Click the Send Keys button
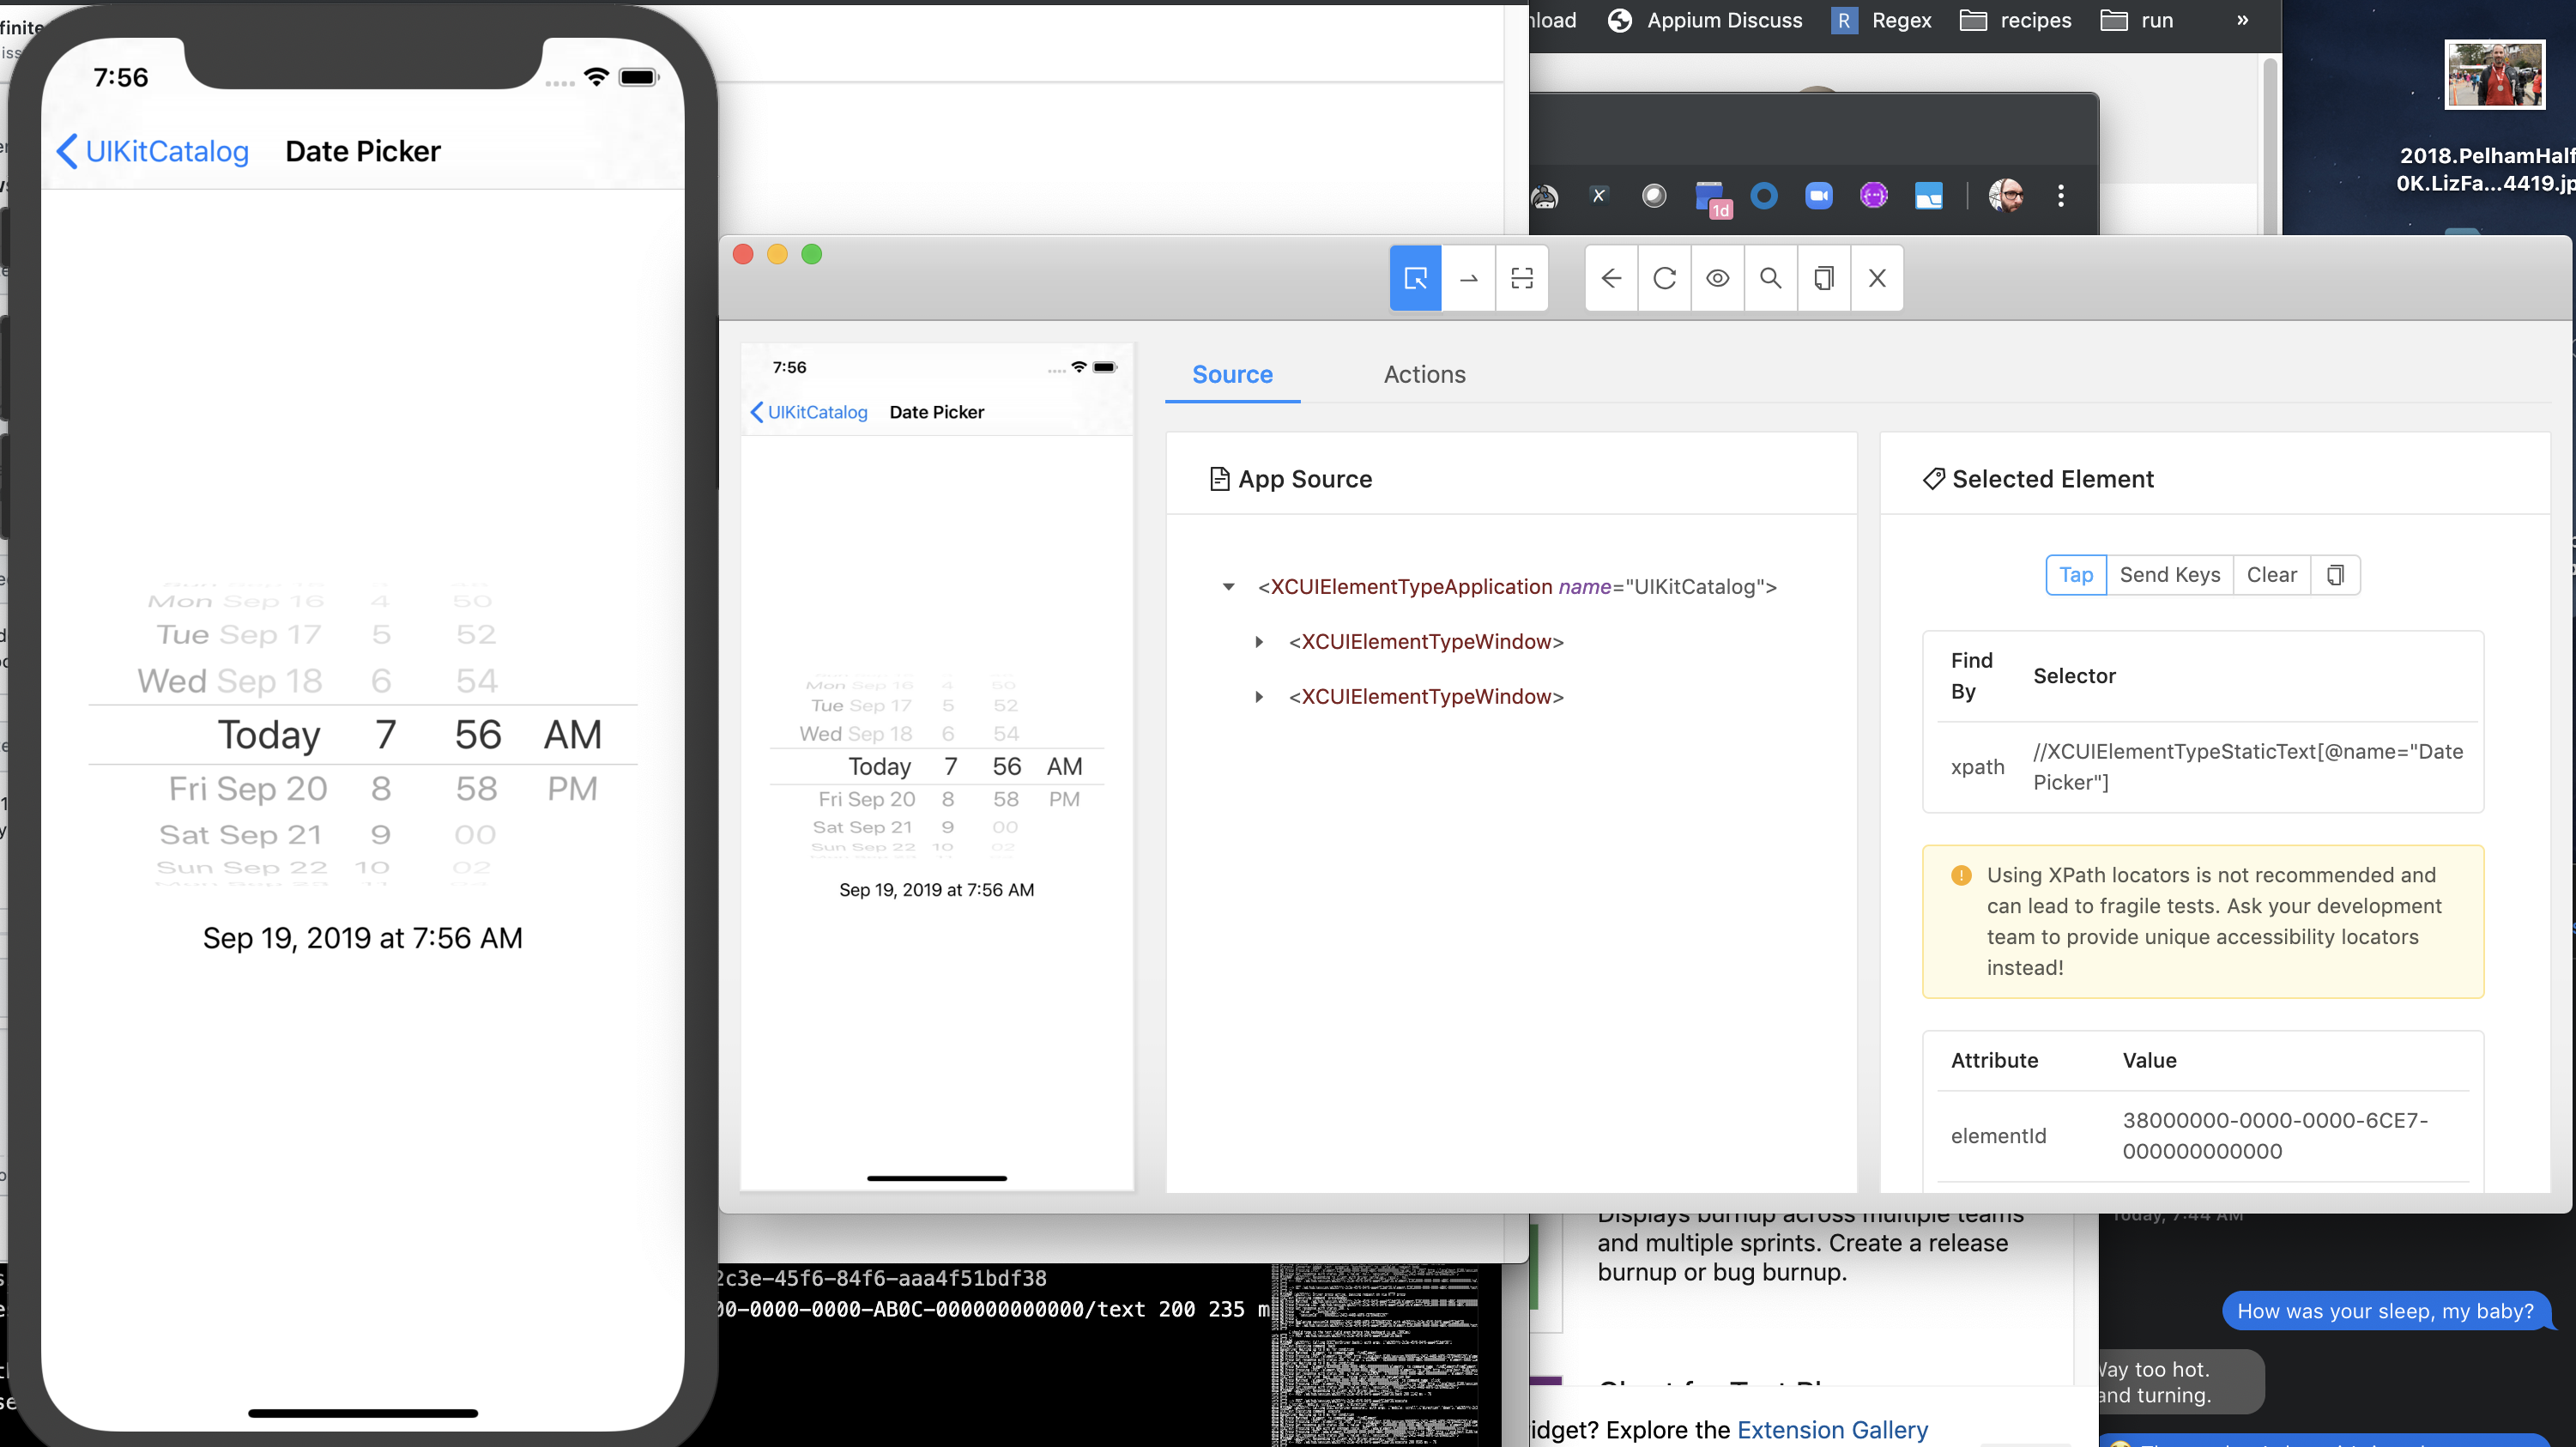 (2169, 575)
